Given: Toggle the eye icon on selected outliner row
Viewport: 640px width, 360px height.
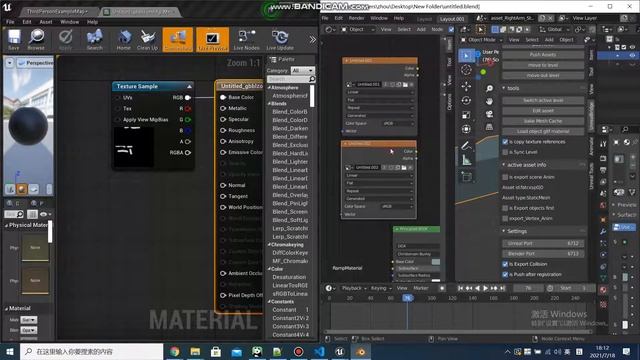Looking at the screenshot, I should 632,56.
